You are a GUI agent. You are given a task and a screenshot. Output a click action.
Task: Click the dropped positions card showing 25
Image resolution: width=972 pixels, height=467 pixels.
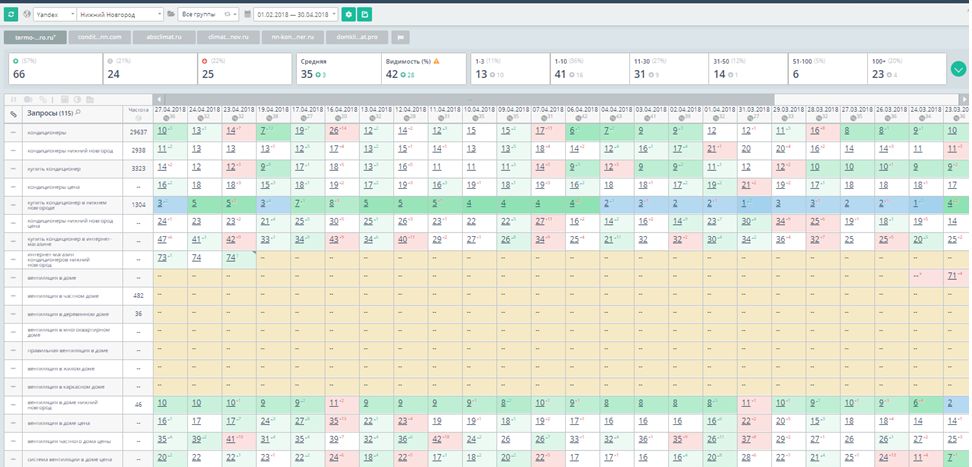[245, 68]
